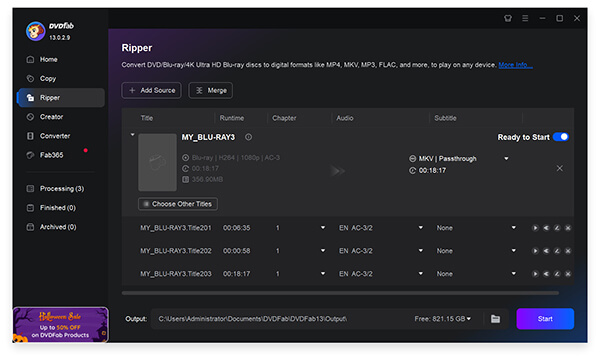600x360 pixels.
Task: Open advanced settings icon for Title203
Action: click(546, 274)
